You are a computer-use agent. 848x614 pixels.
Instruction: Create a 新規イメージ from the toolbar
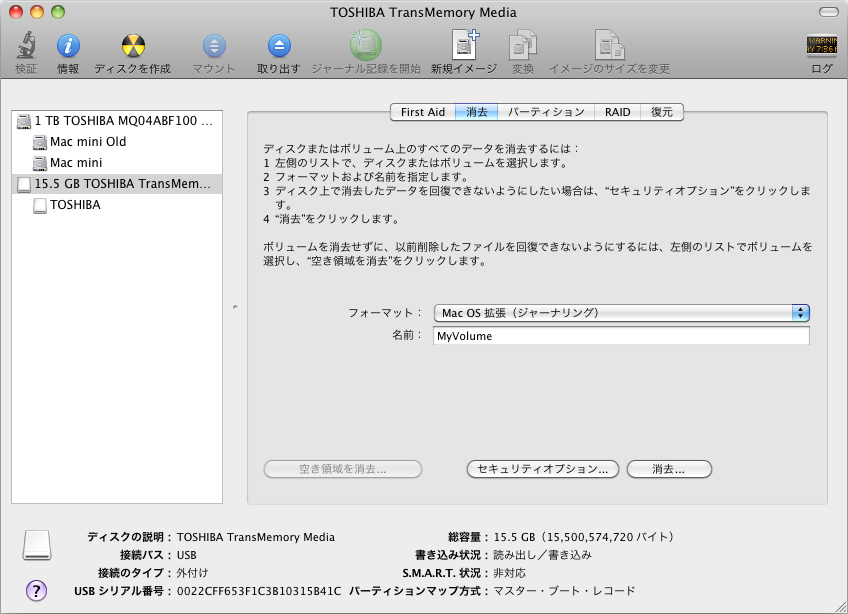pos(465,45)
